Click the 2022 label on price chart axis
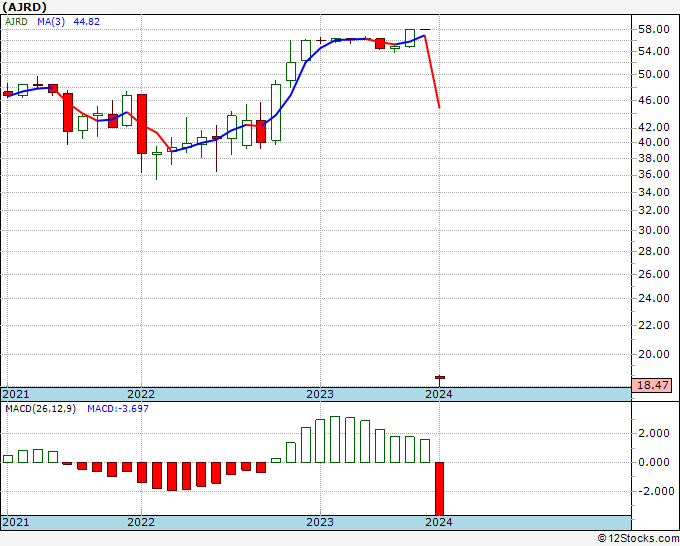Screen dimensions: 680x546 141,394
